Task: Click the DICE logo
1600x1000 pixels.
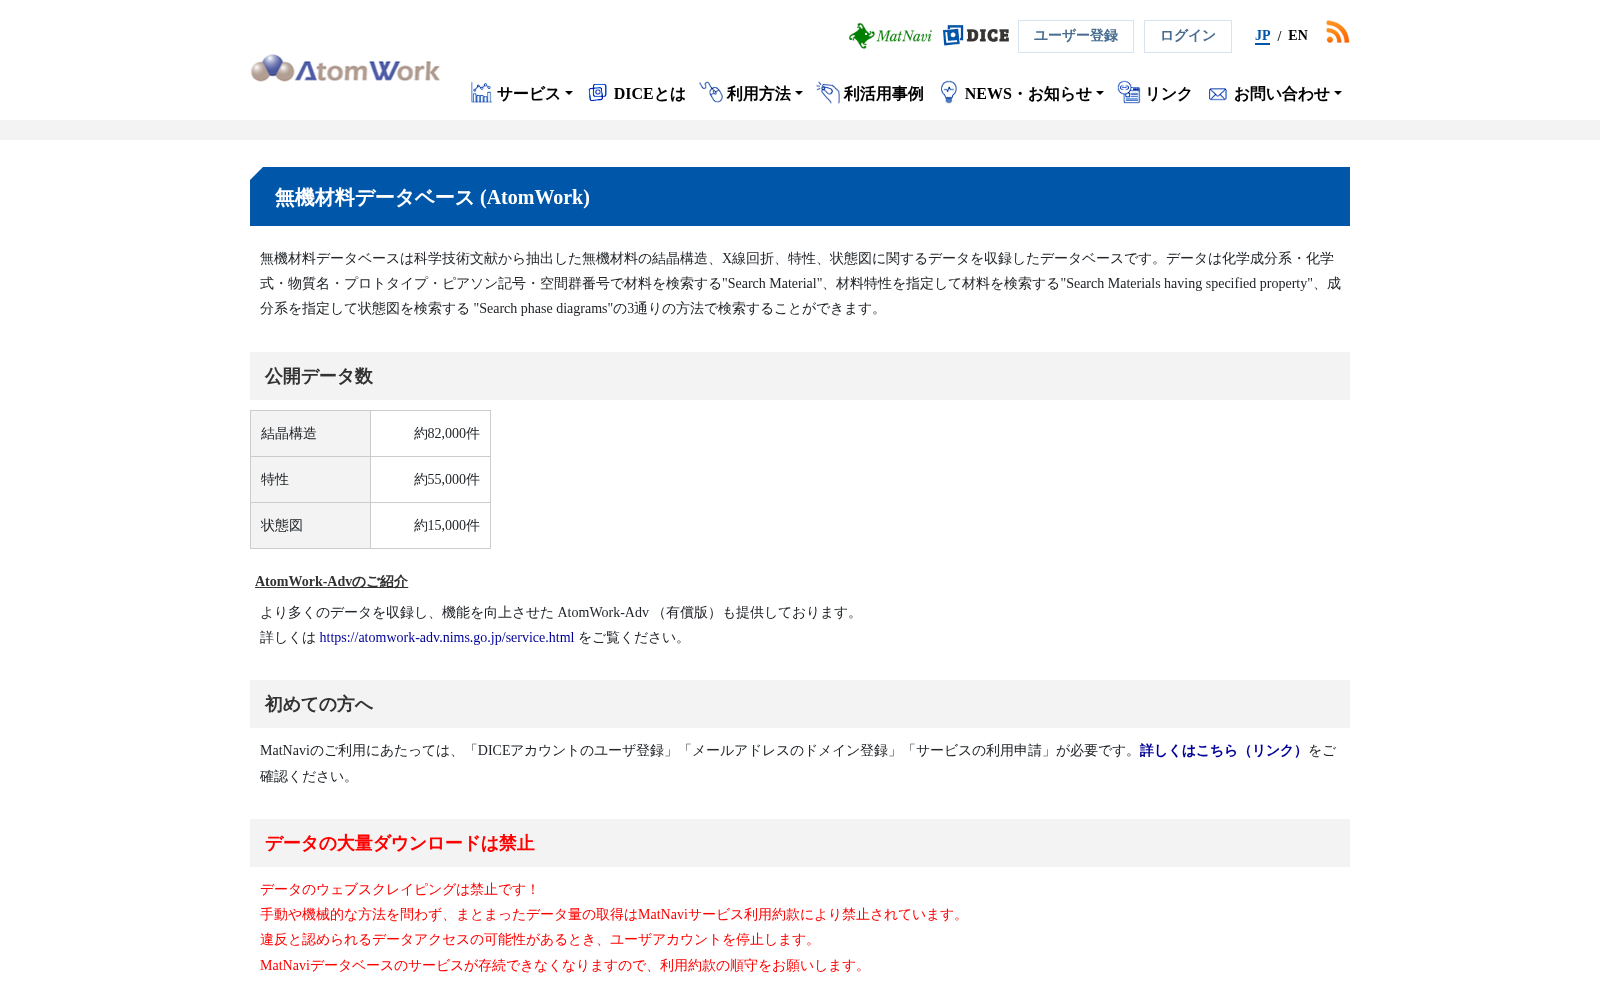Action: point(976,35)
